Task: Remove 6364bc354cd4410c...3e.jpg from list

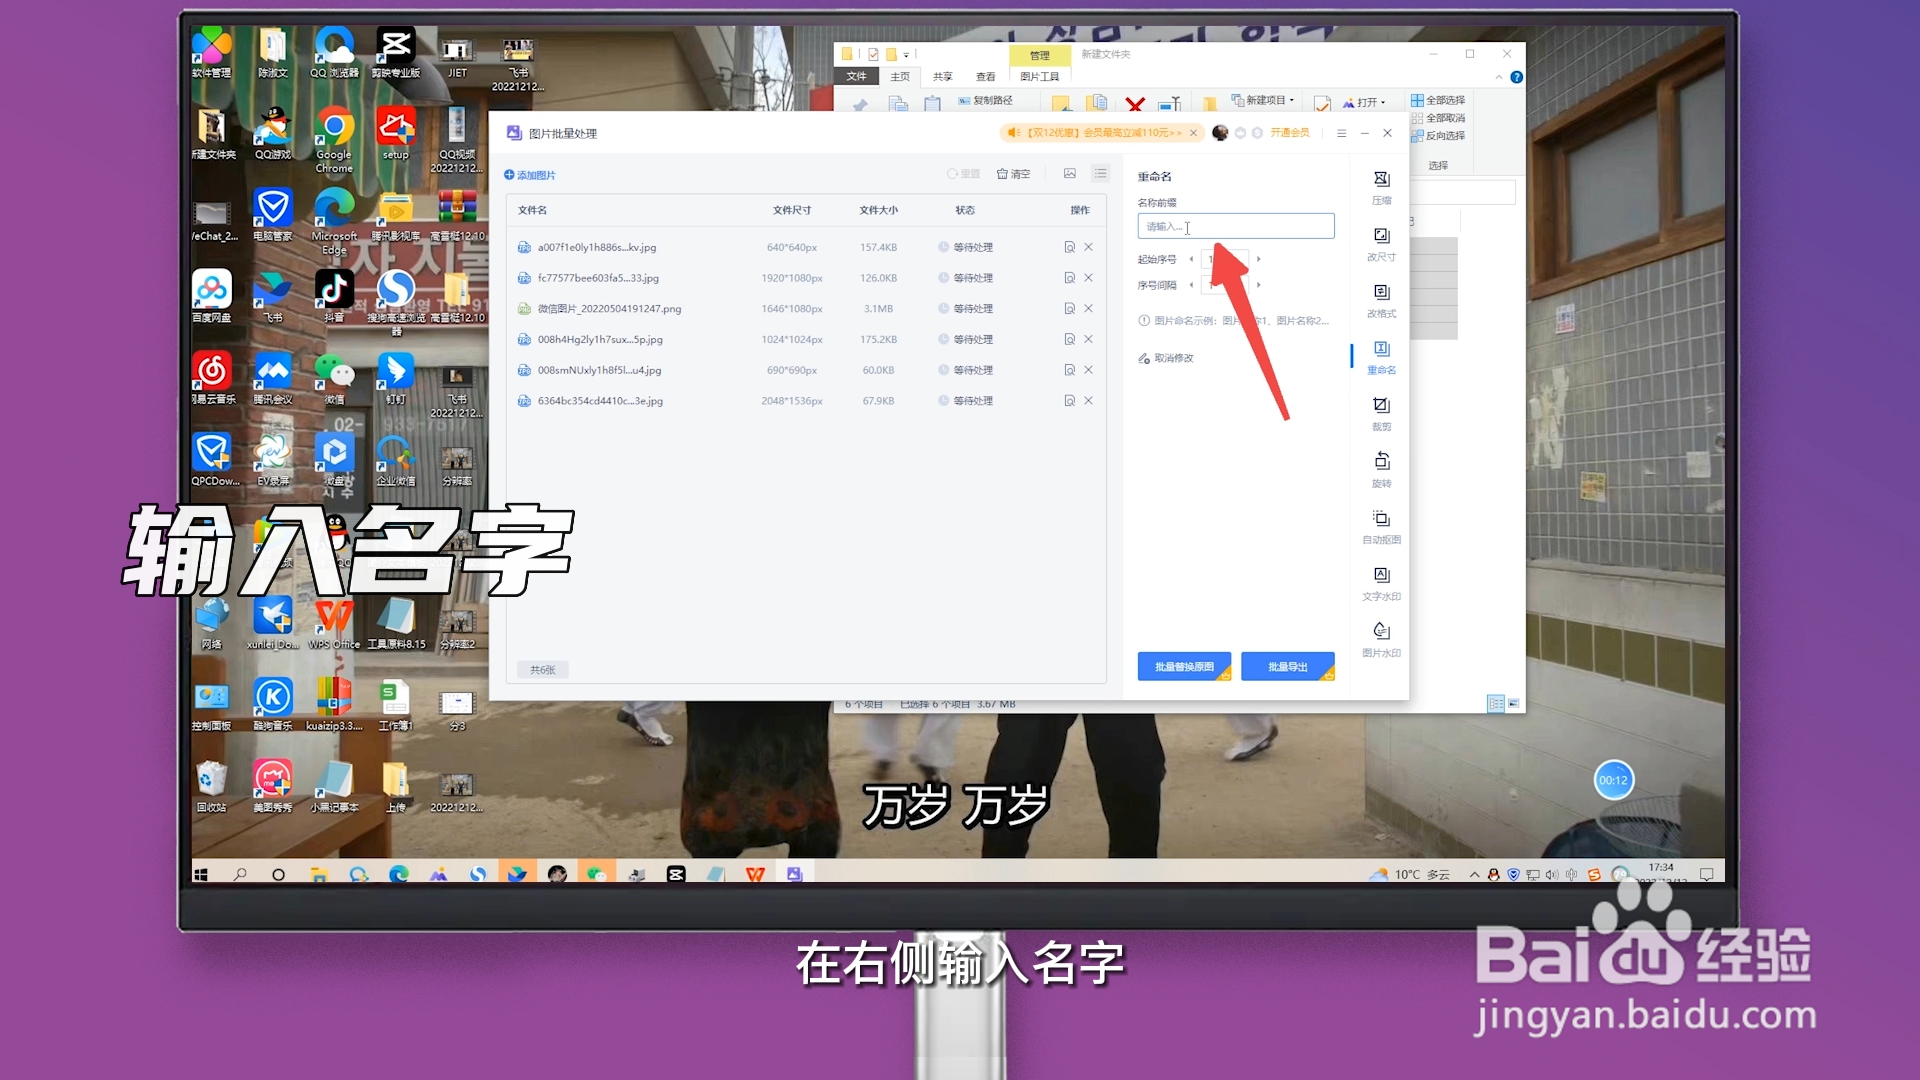Action: pos(1088,401)
